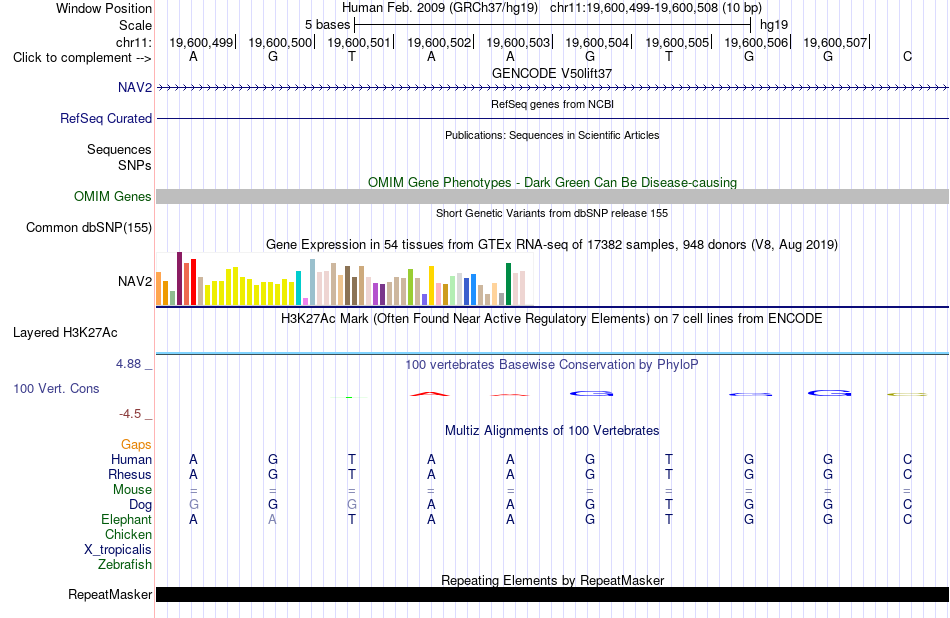950x618 pixels.
Task: Open the Common dbSNP(155) track label
Action: click(x=88, y=228)
